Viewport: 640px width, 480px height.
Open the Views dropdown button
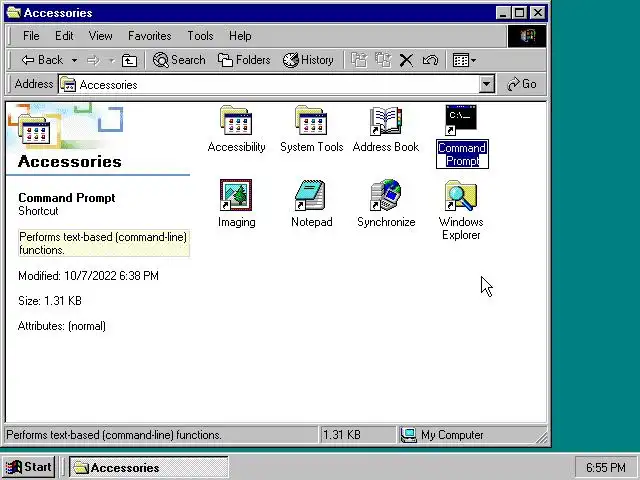click(464, 60)
